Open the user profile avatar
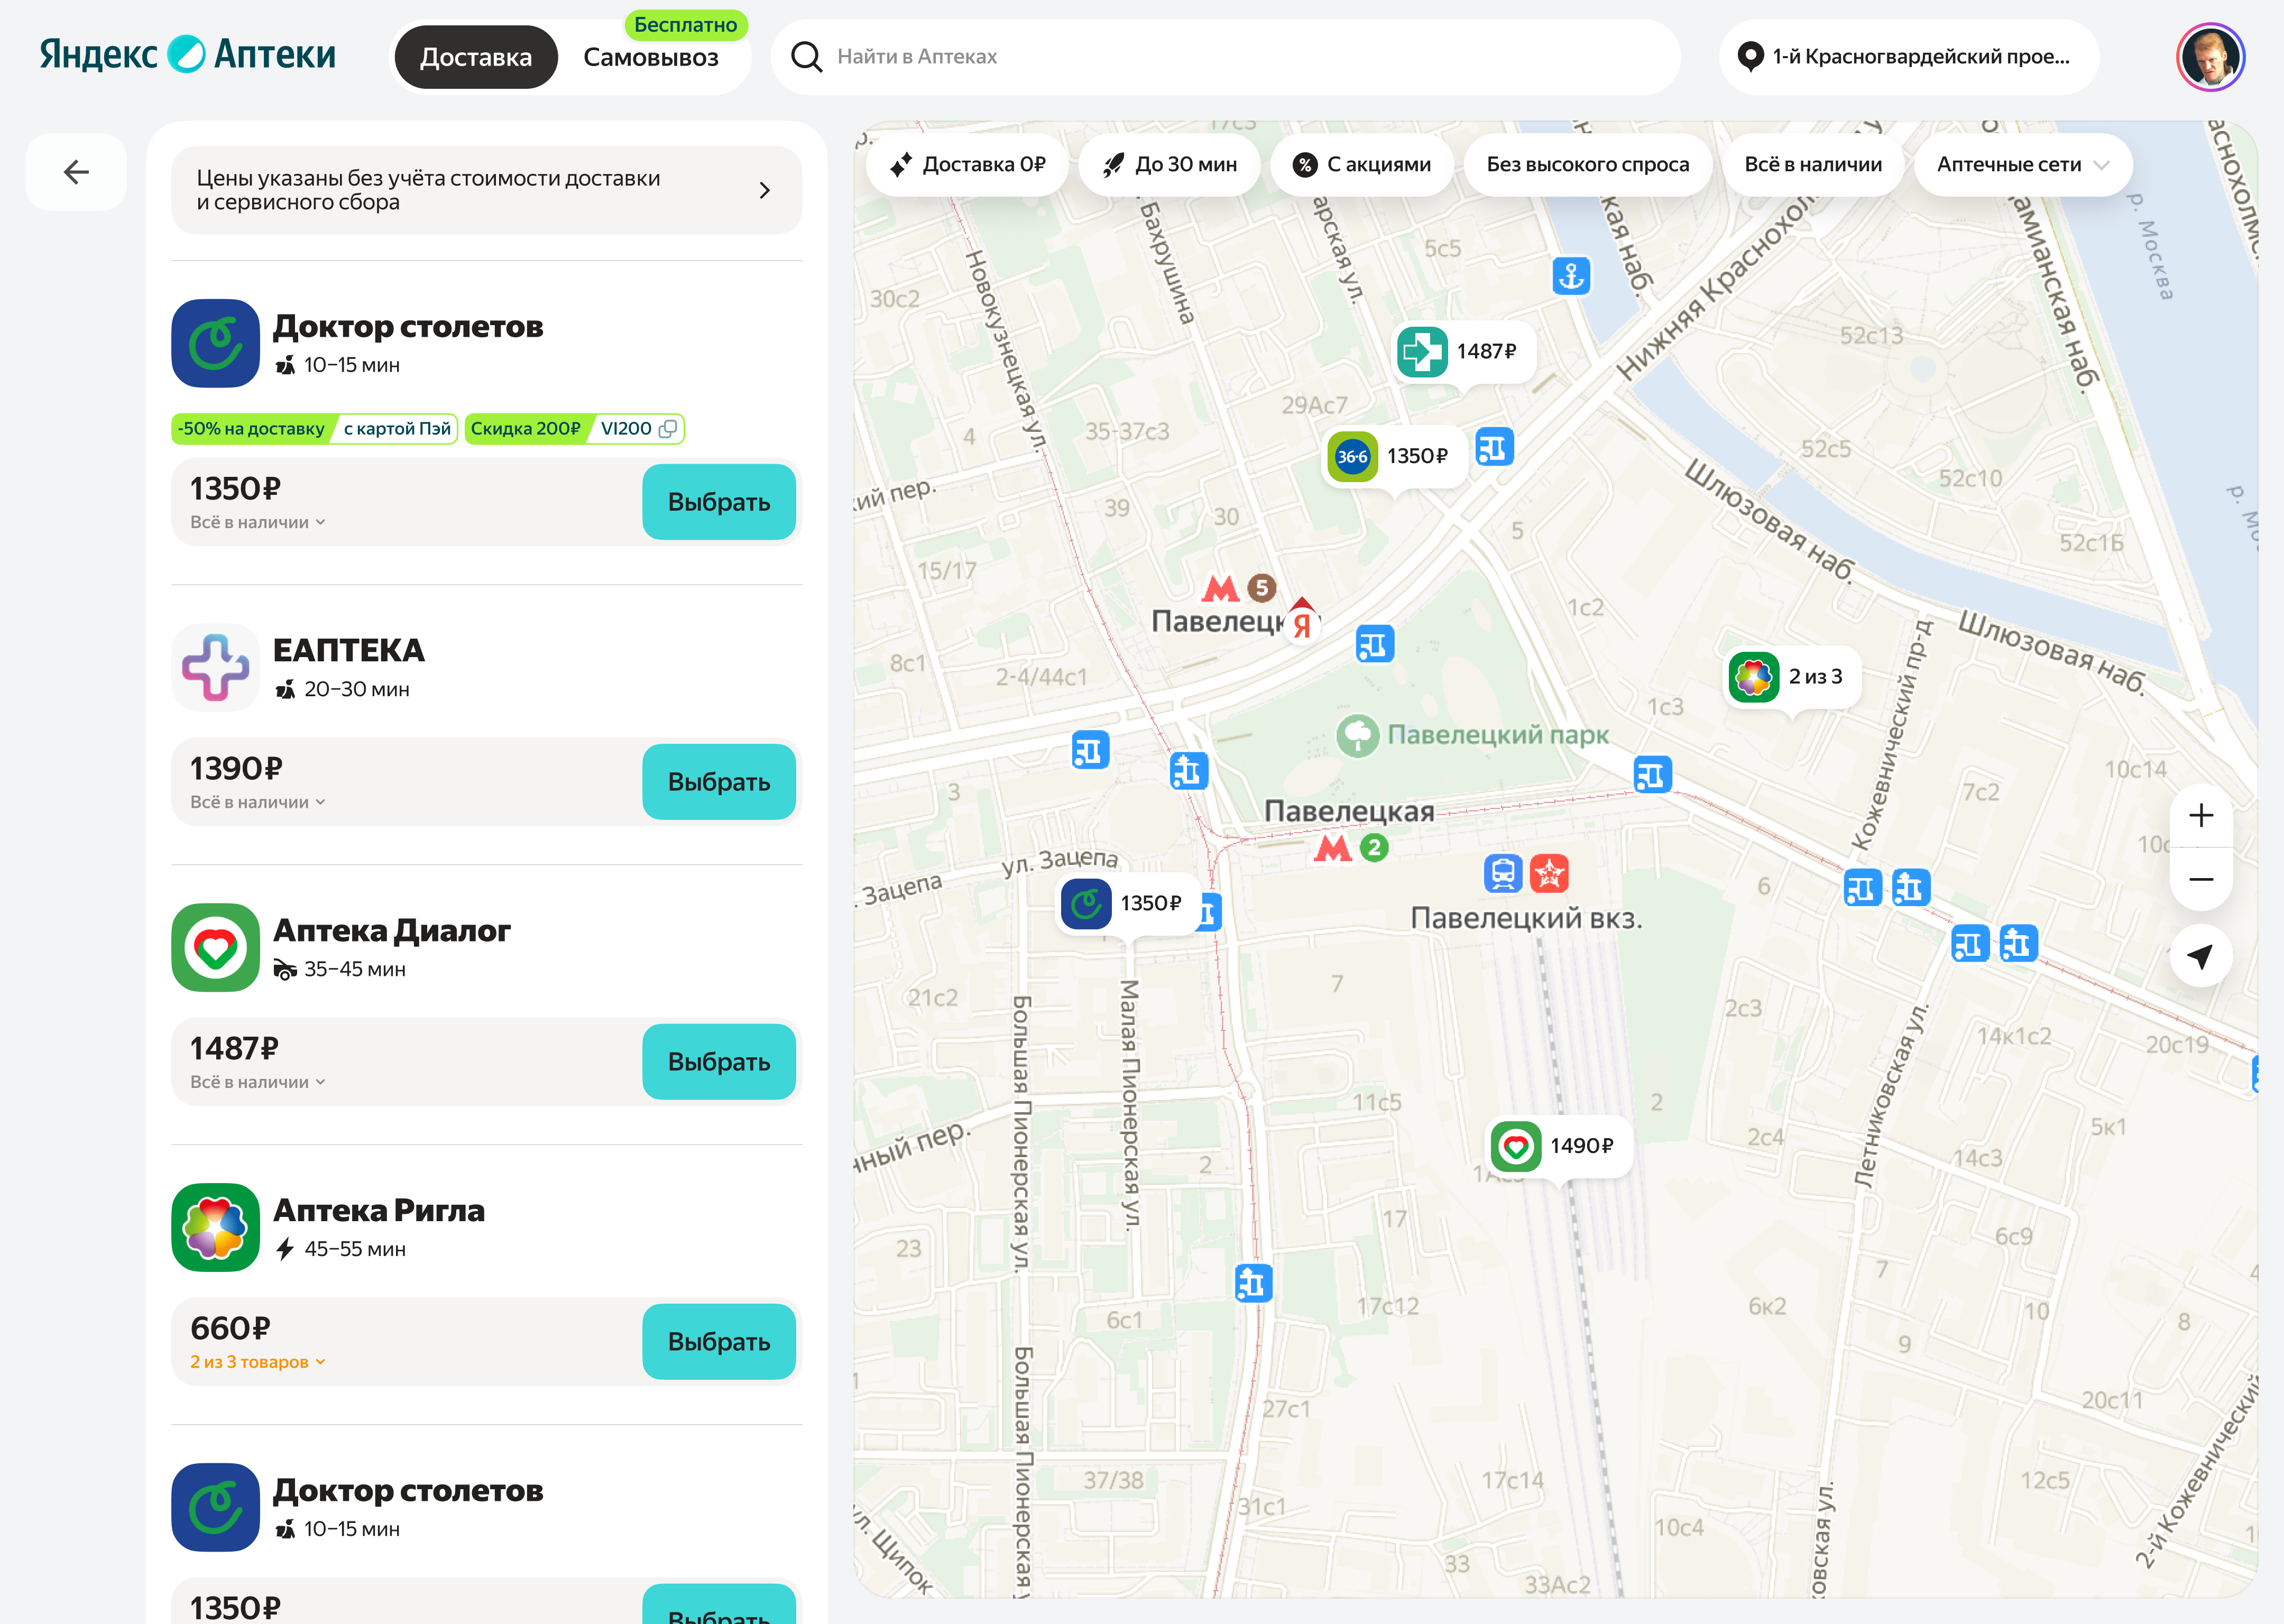2284x1624 pixels. pos(2210,57)
